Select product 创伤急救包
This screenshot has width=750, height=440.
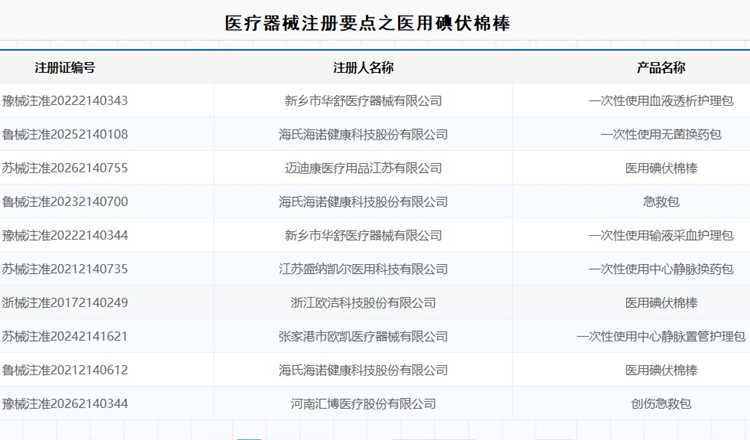pyautogui.click(x=661, y=404)
